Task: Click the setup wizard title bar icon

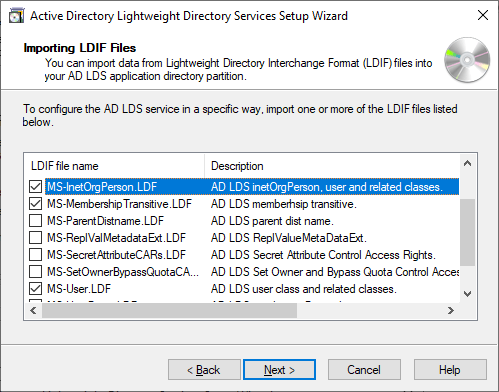Action: click(17, 16)
